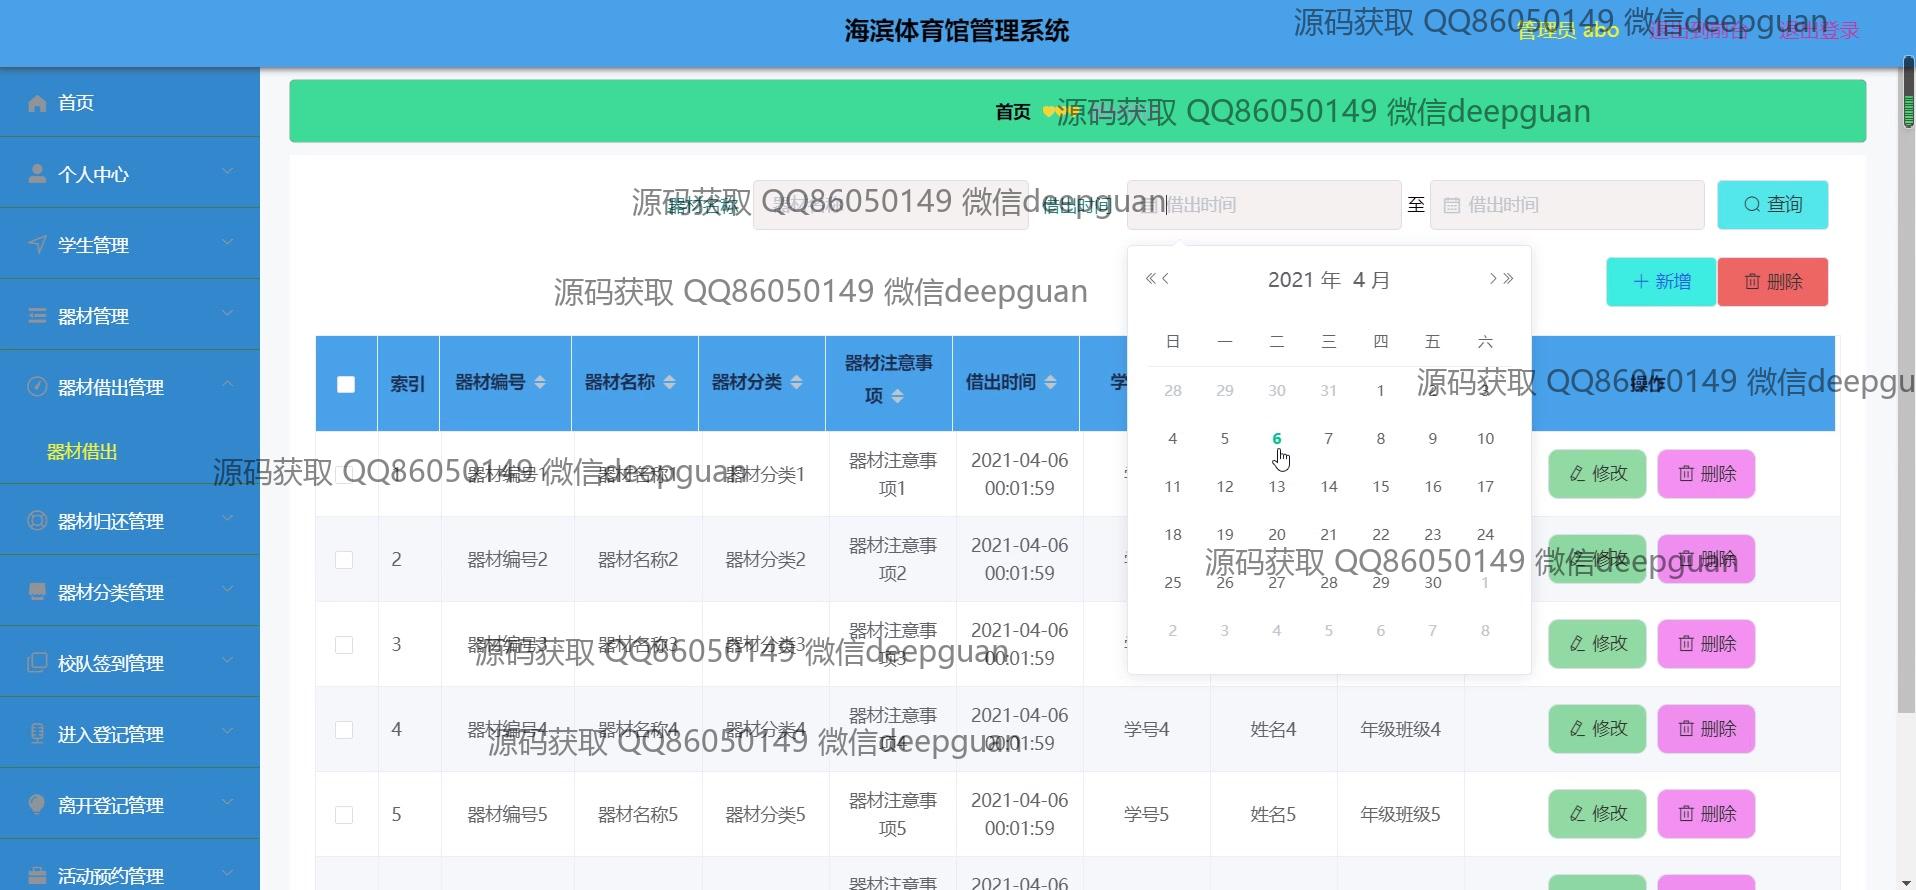Screen dimensions: 1916x890
Task: Advance calendar to next month
Action: pos(1492,279)
